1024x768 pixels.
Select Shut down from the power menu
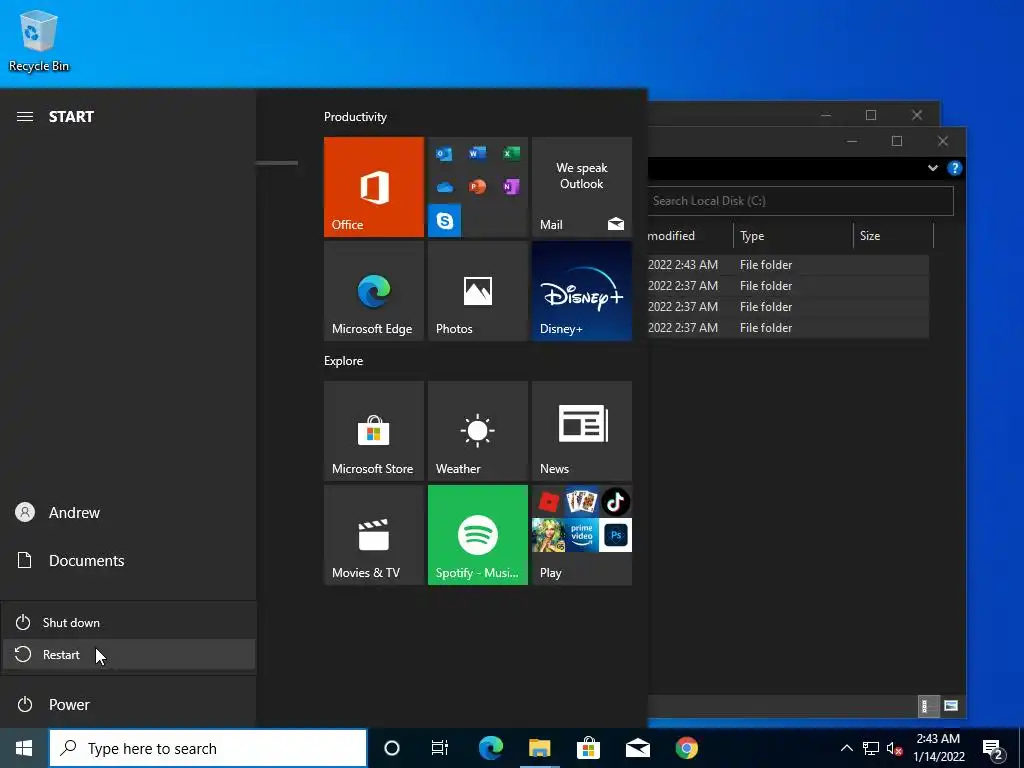click(x=129, y=622)
